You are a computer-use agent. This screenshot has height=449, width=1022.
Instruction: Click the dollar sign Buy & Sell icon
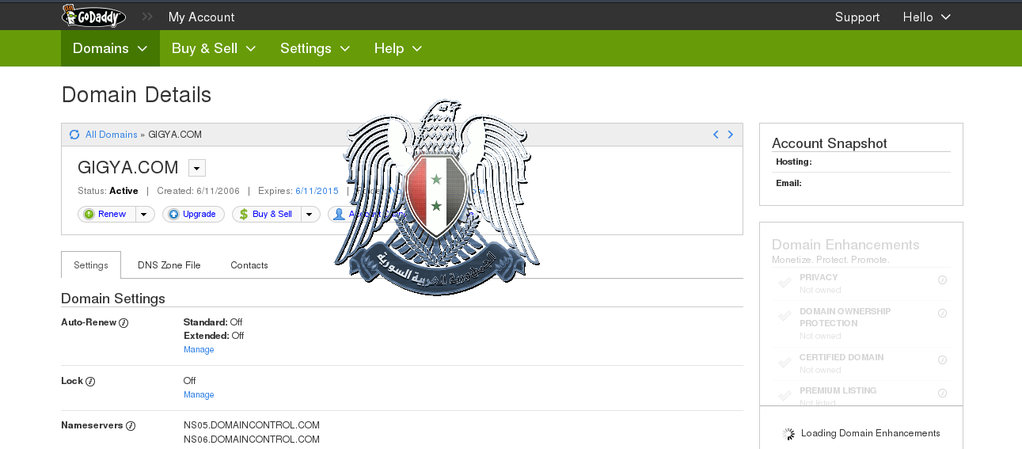244,214
